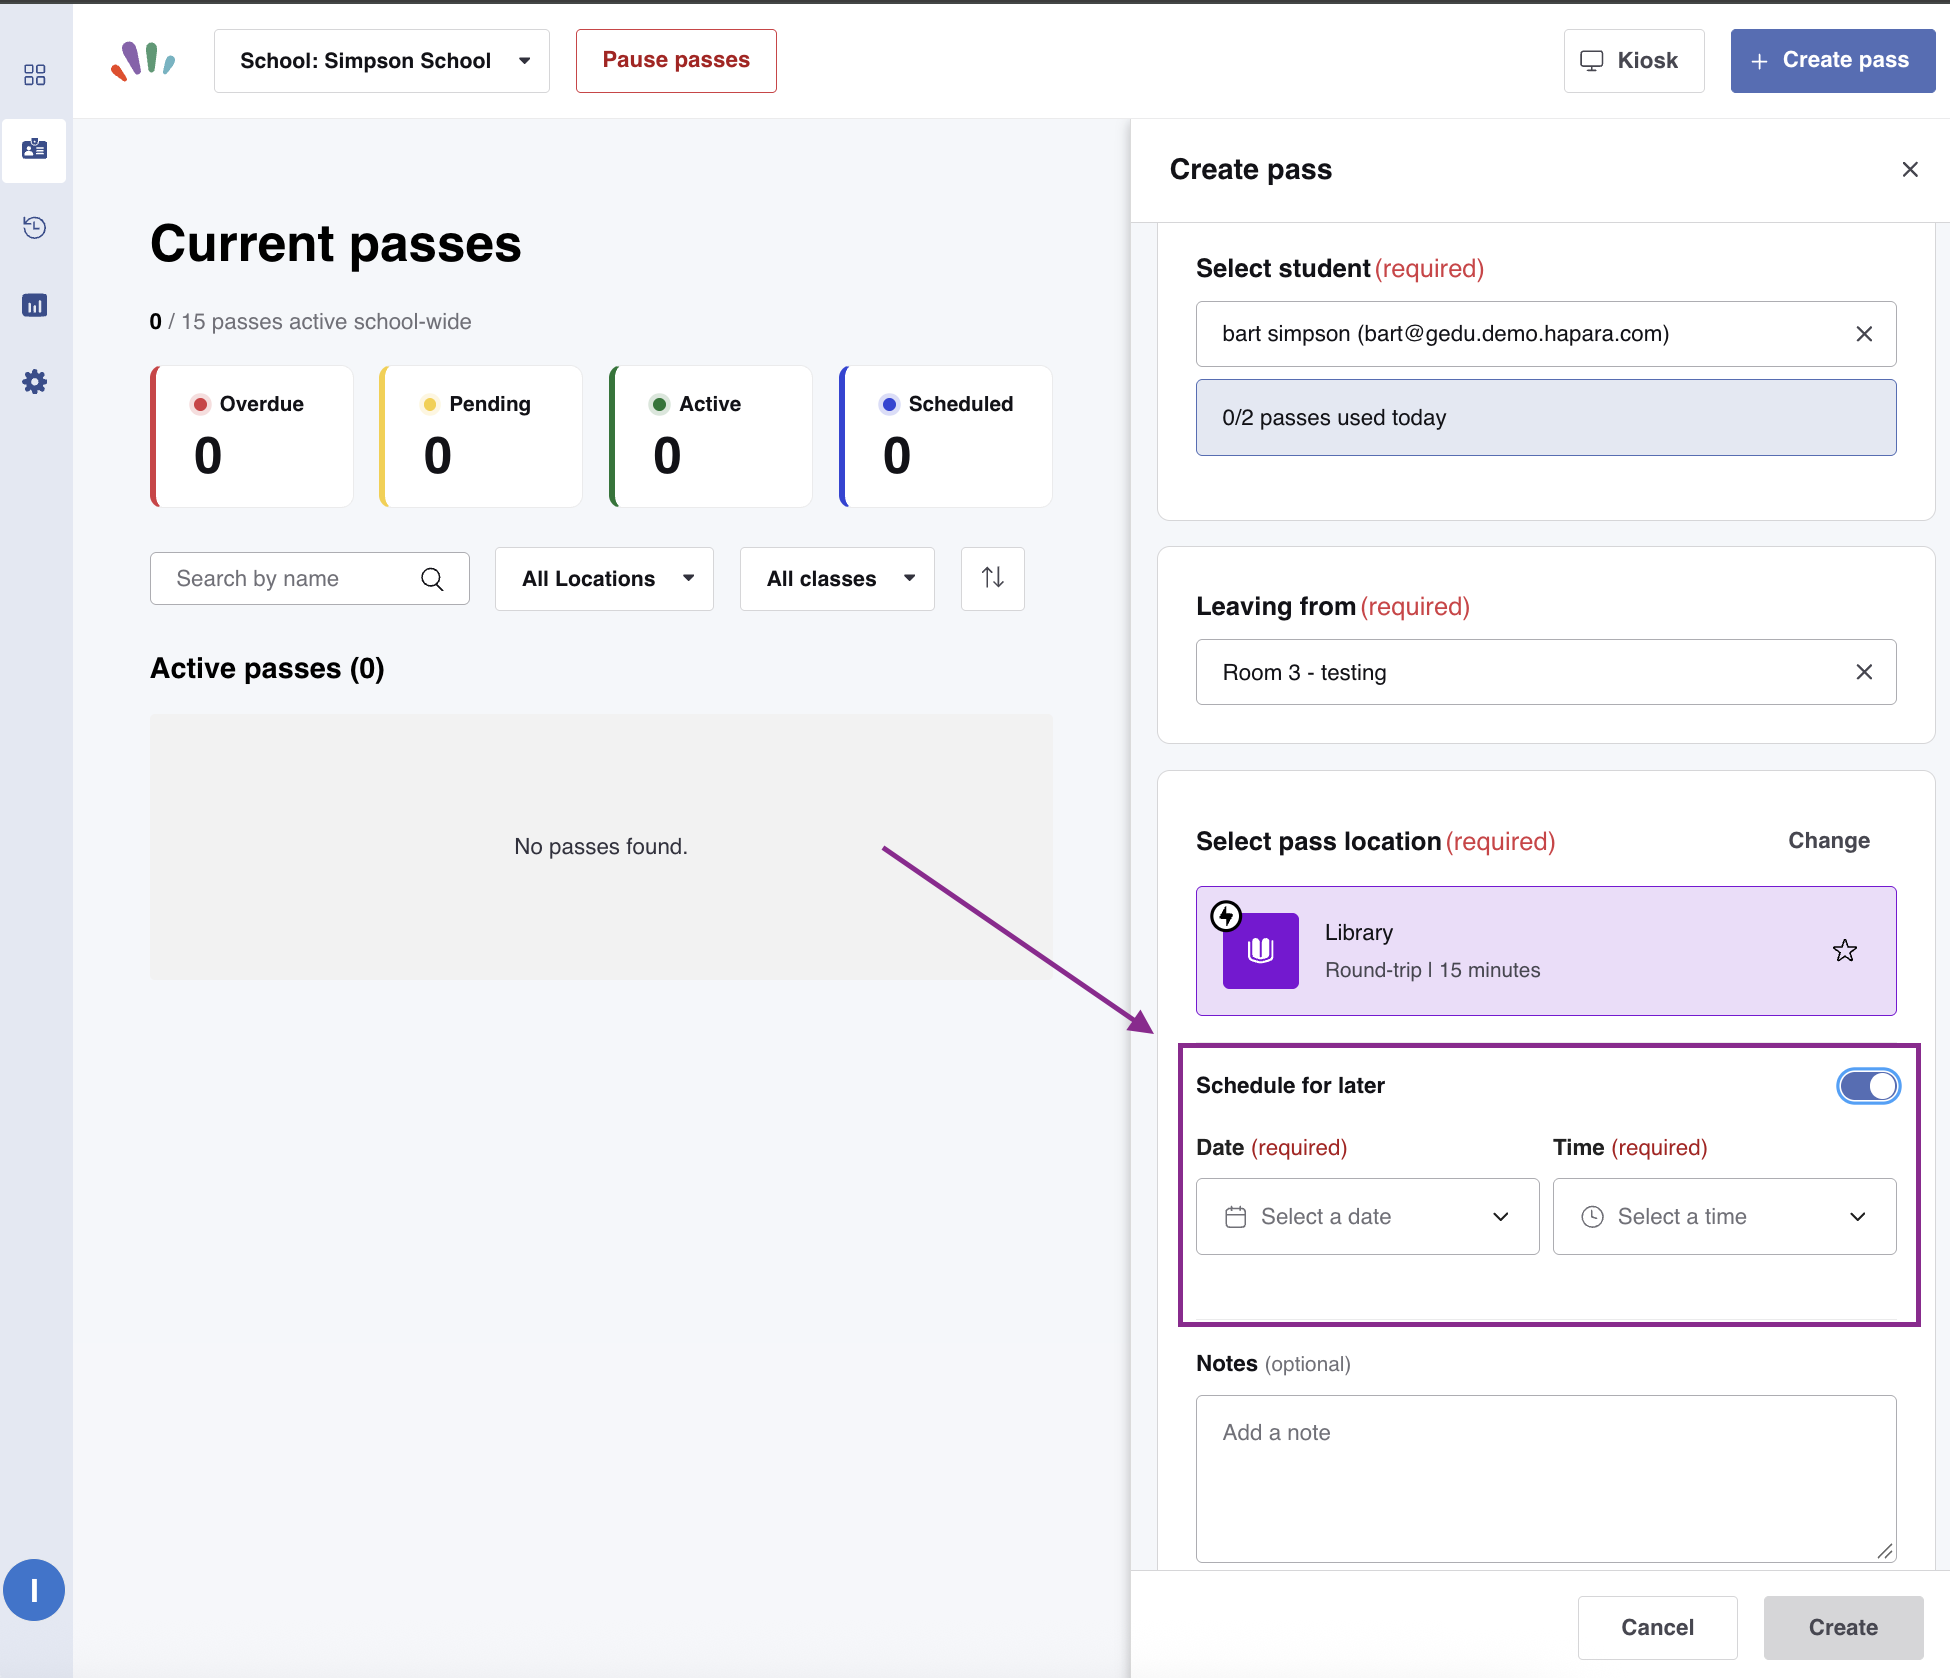Open the Select a date dropdown
This screenshot has width=1950, height=1678.
pyautogui.click(x=1367, y=1217)
